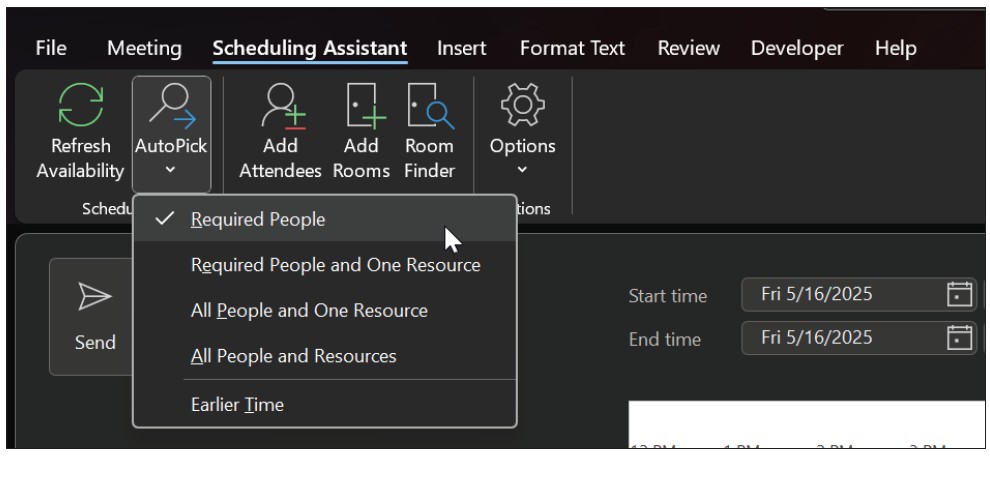
Task: Expand the Options dropdown chevron
Action: click(522, 170)
